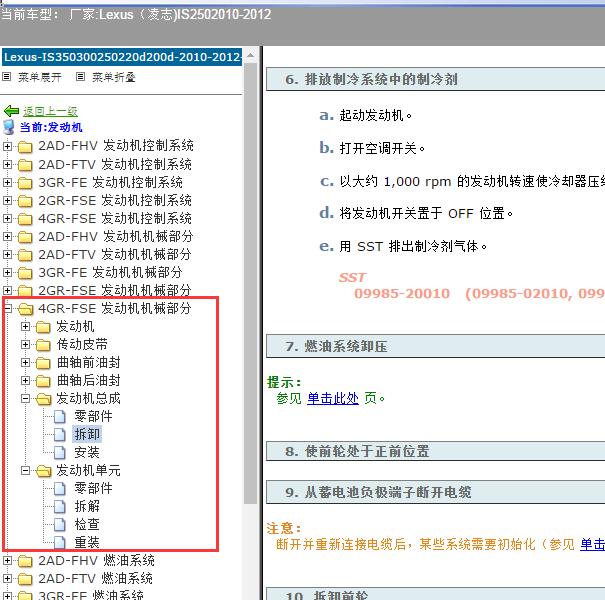Image resolution: width=605 pixels, height=600 pixels.
Task: Click the tree panel vertical scrollbar thumb
Action: (x=250, y=284)
